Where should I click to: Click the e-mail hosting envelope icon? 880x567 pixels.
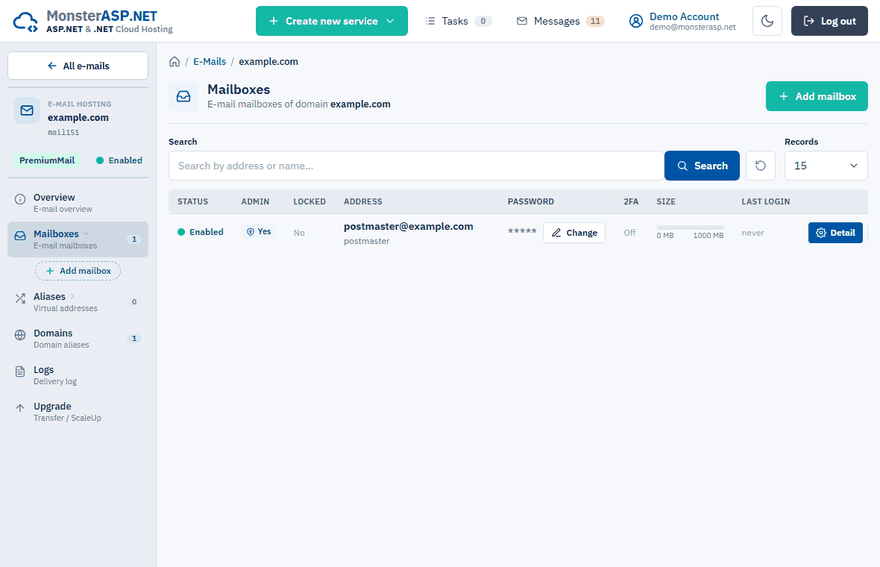27,111
